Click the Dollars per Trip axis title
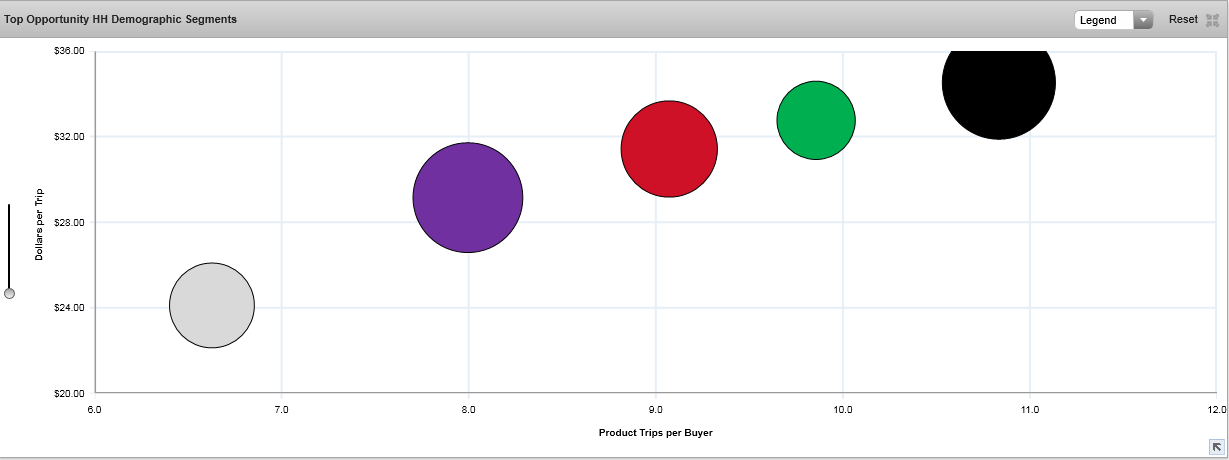This screenshot has width=1229, height=460. point(39,225)
